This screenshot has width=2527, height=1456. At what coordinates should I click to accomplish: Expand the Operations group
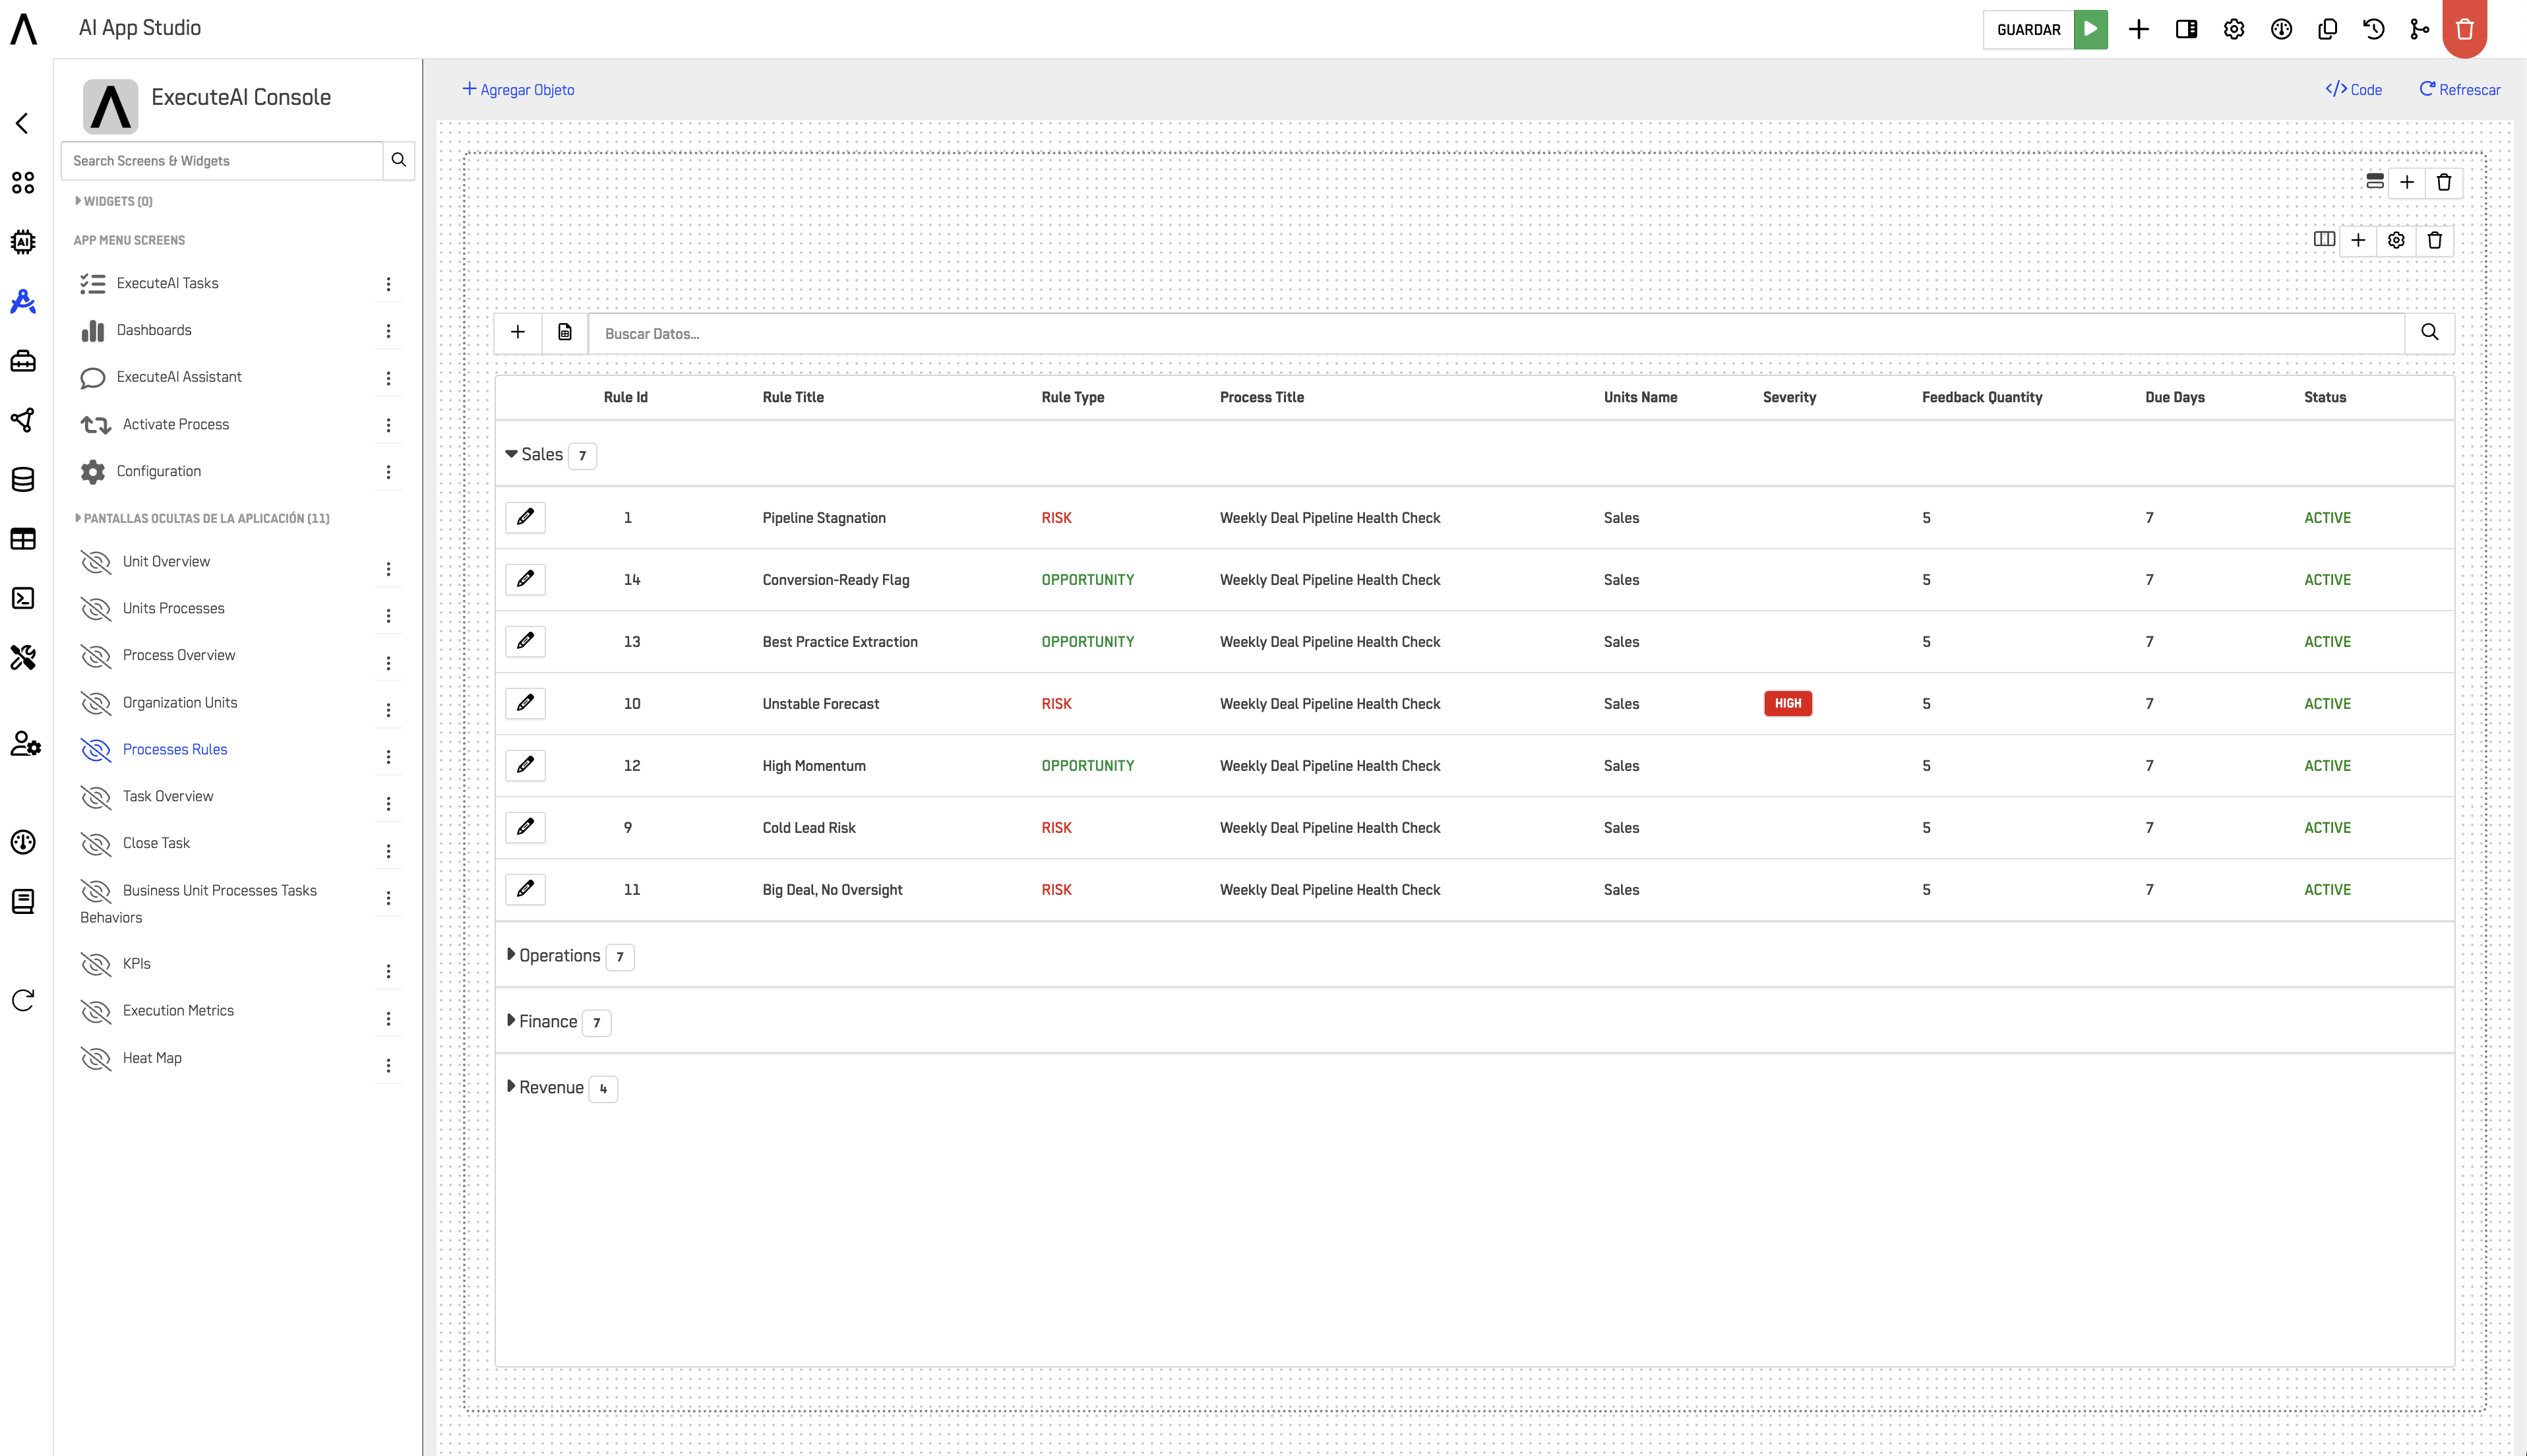click(511, 955)
